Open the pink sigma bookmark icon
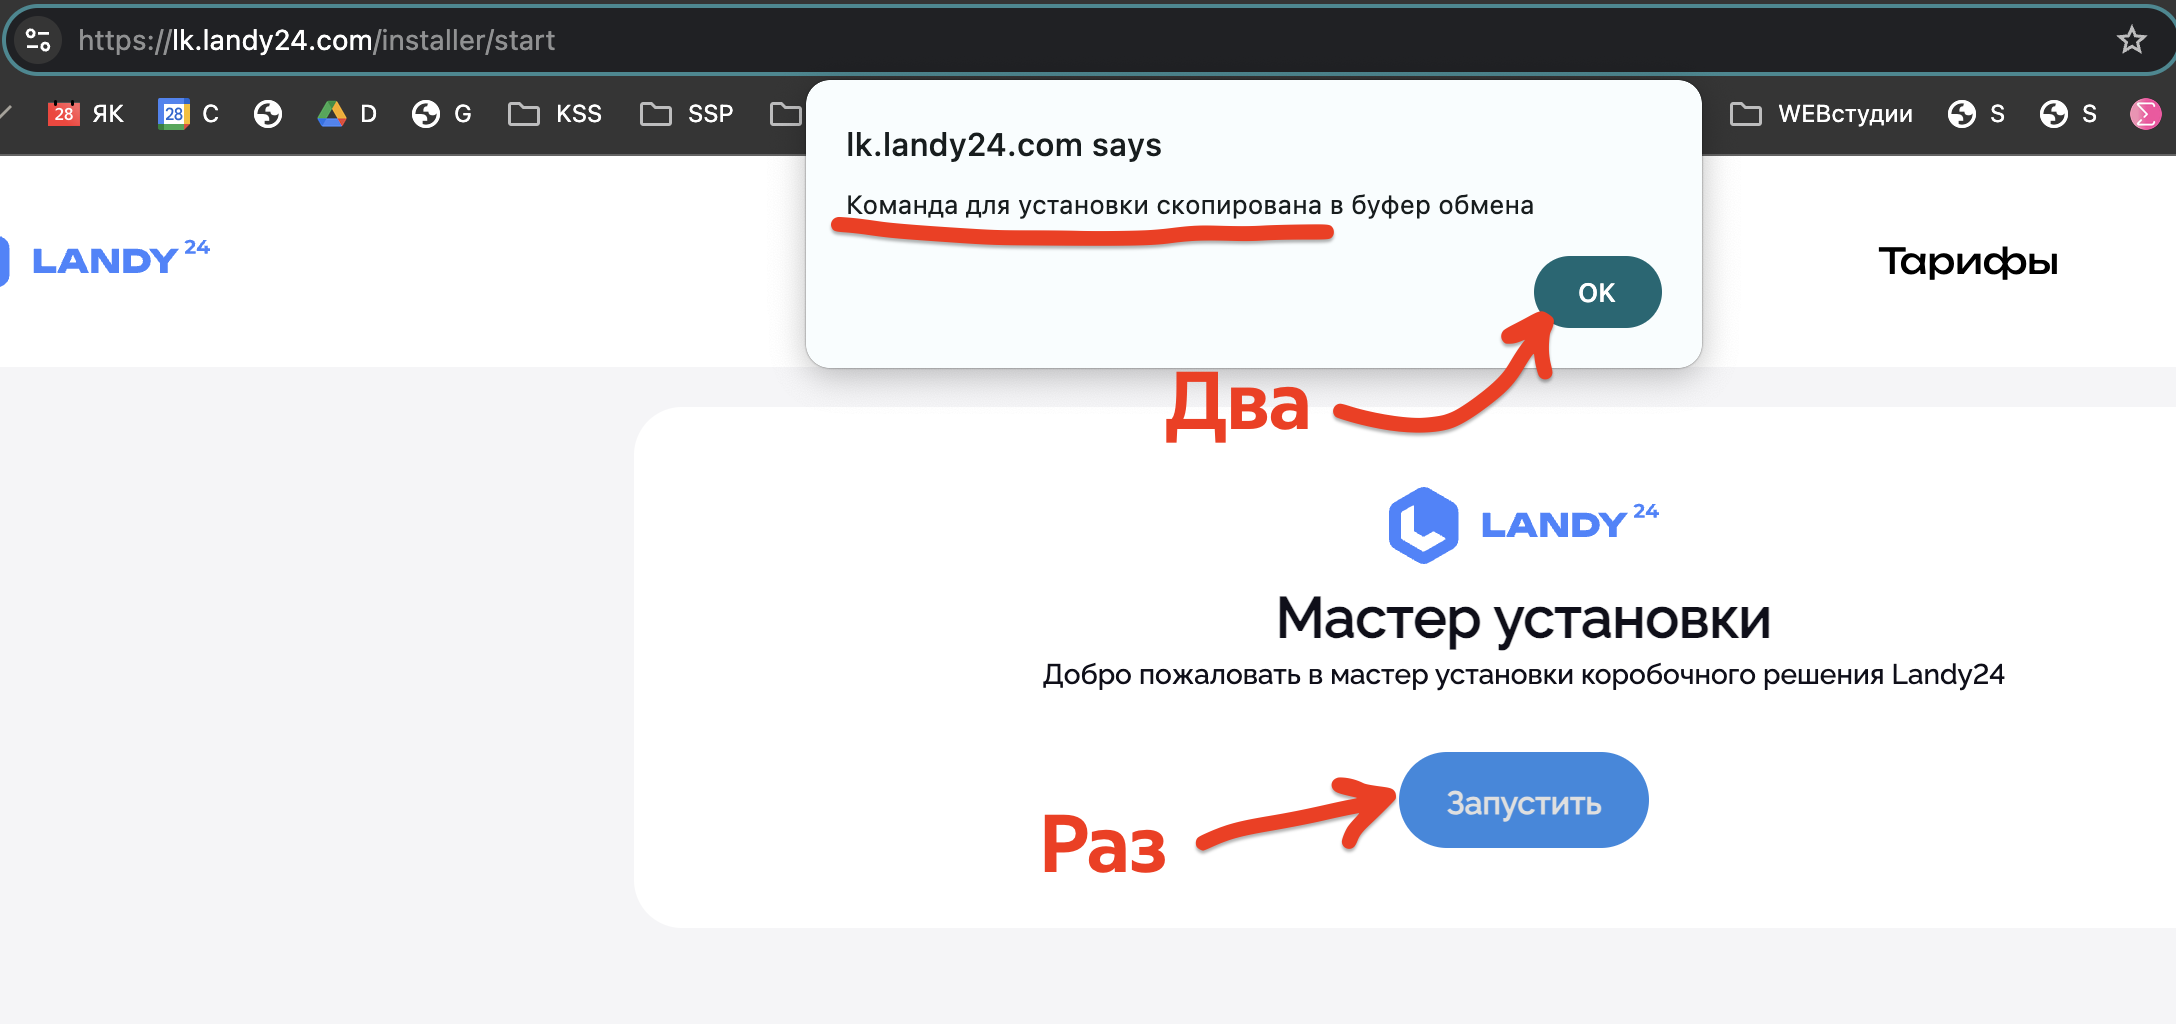 pyautogui.click(x=2145, y=114)
